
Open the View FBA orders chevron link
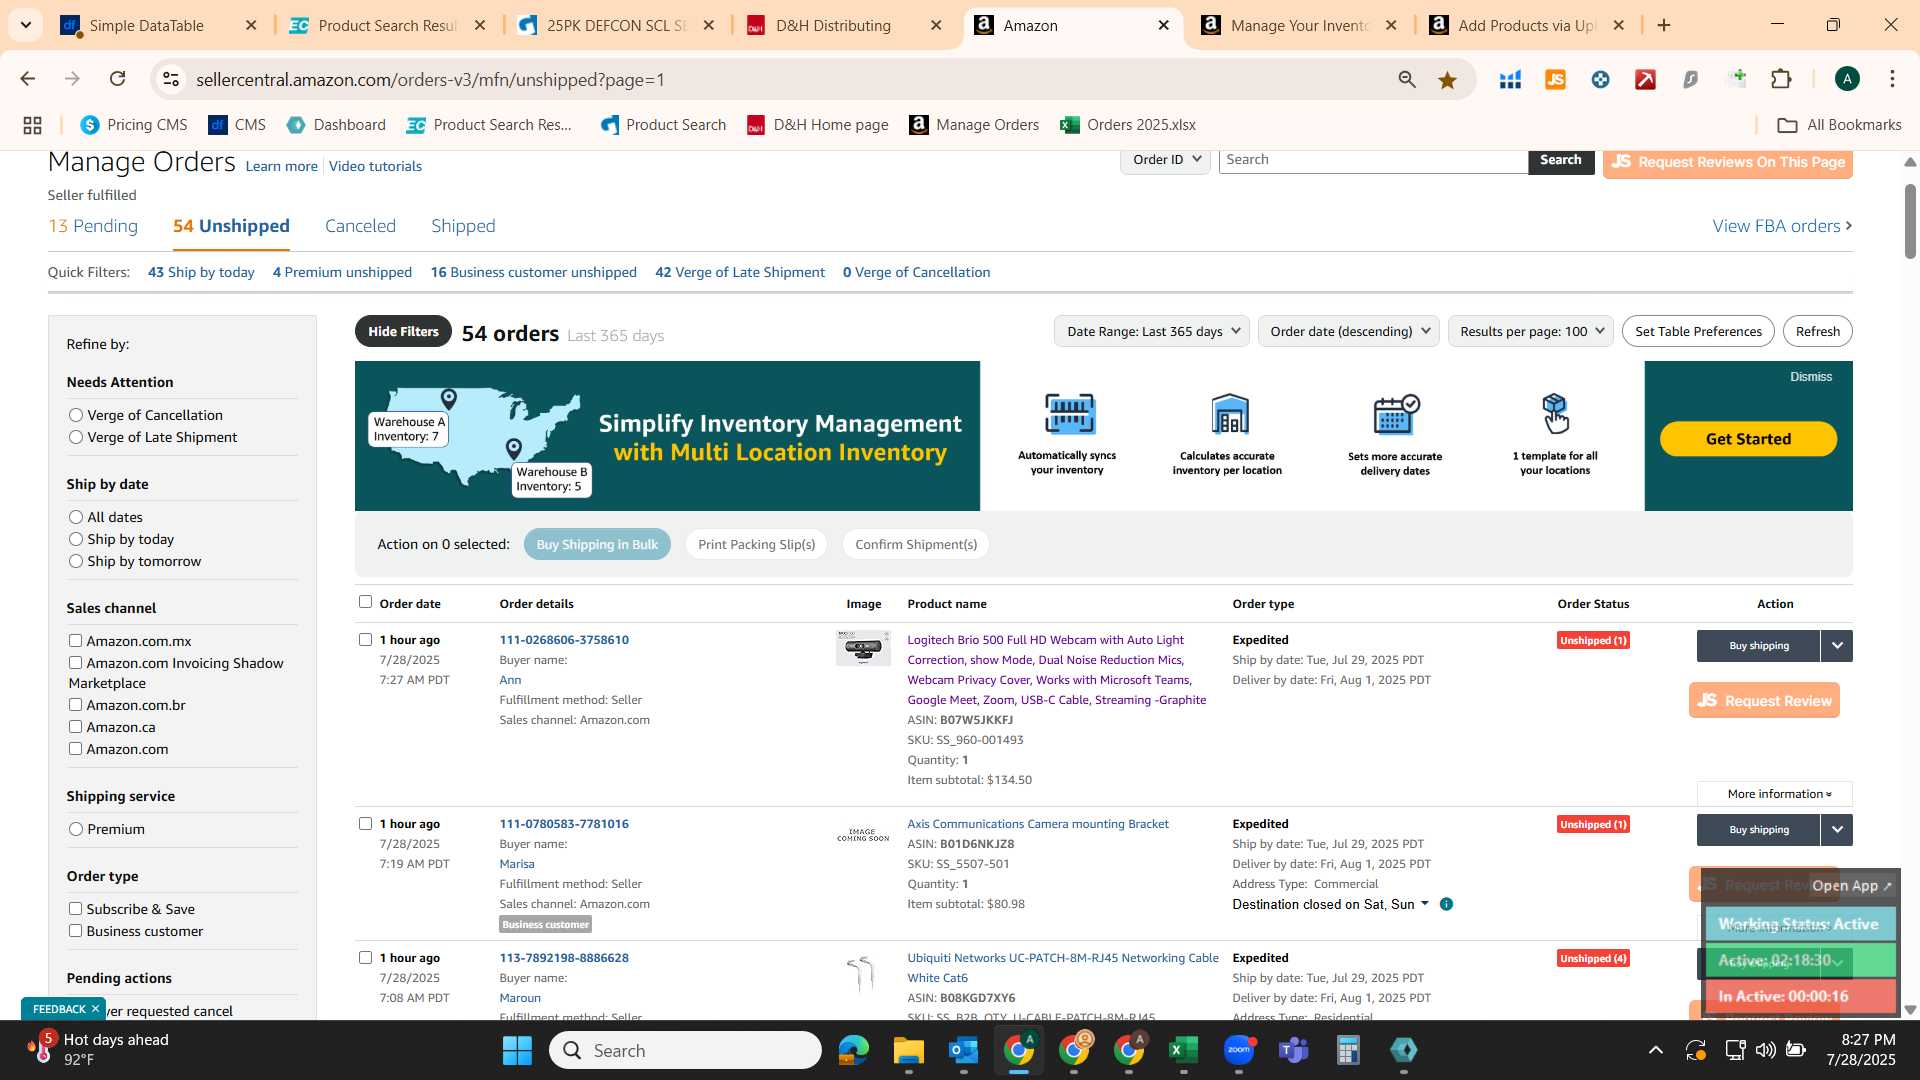tap(1782, 227)
